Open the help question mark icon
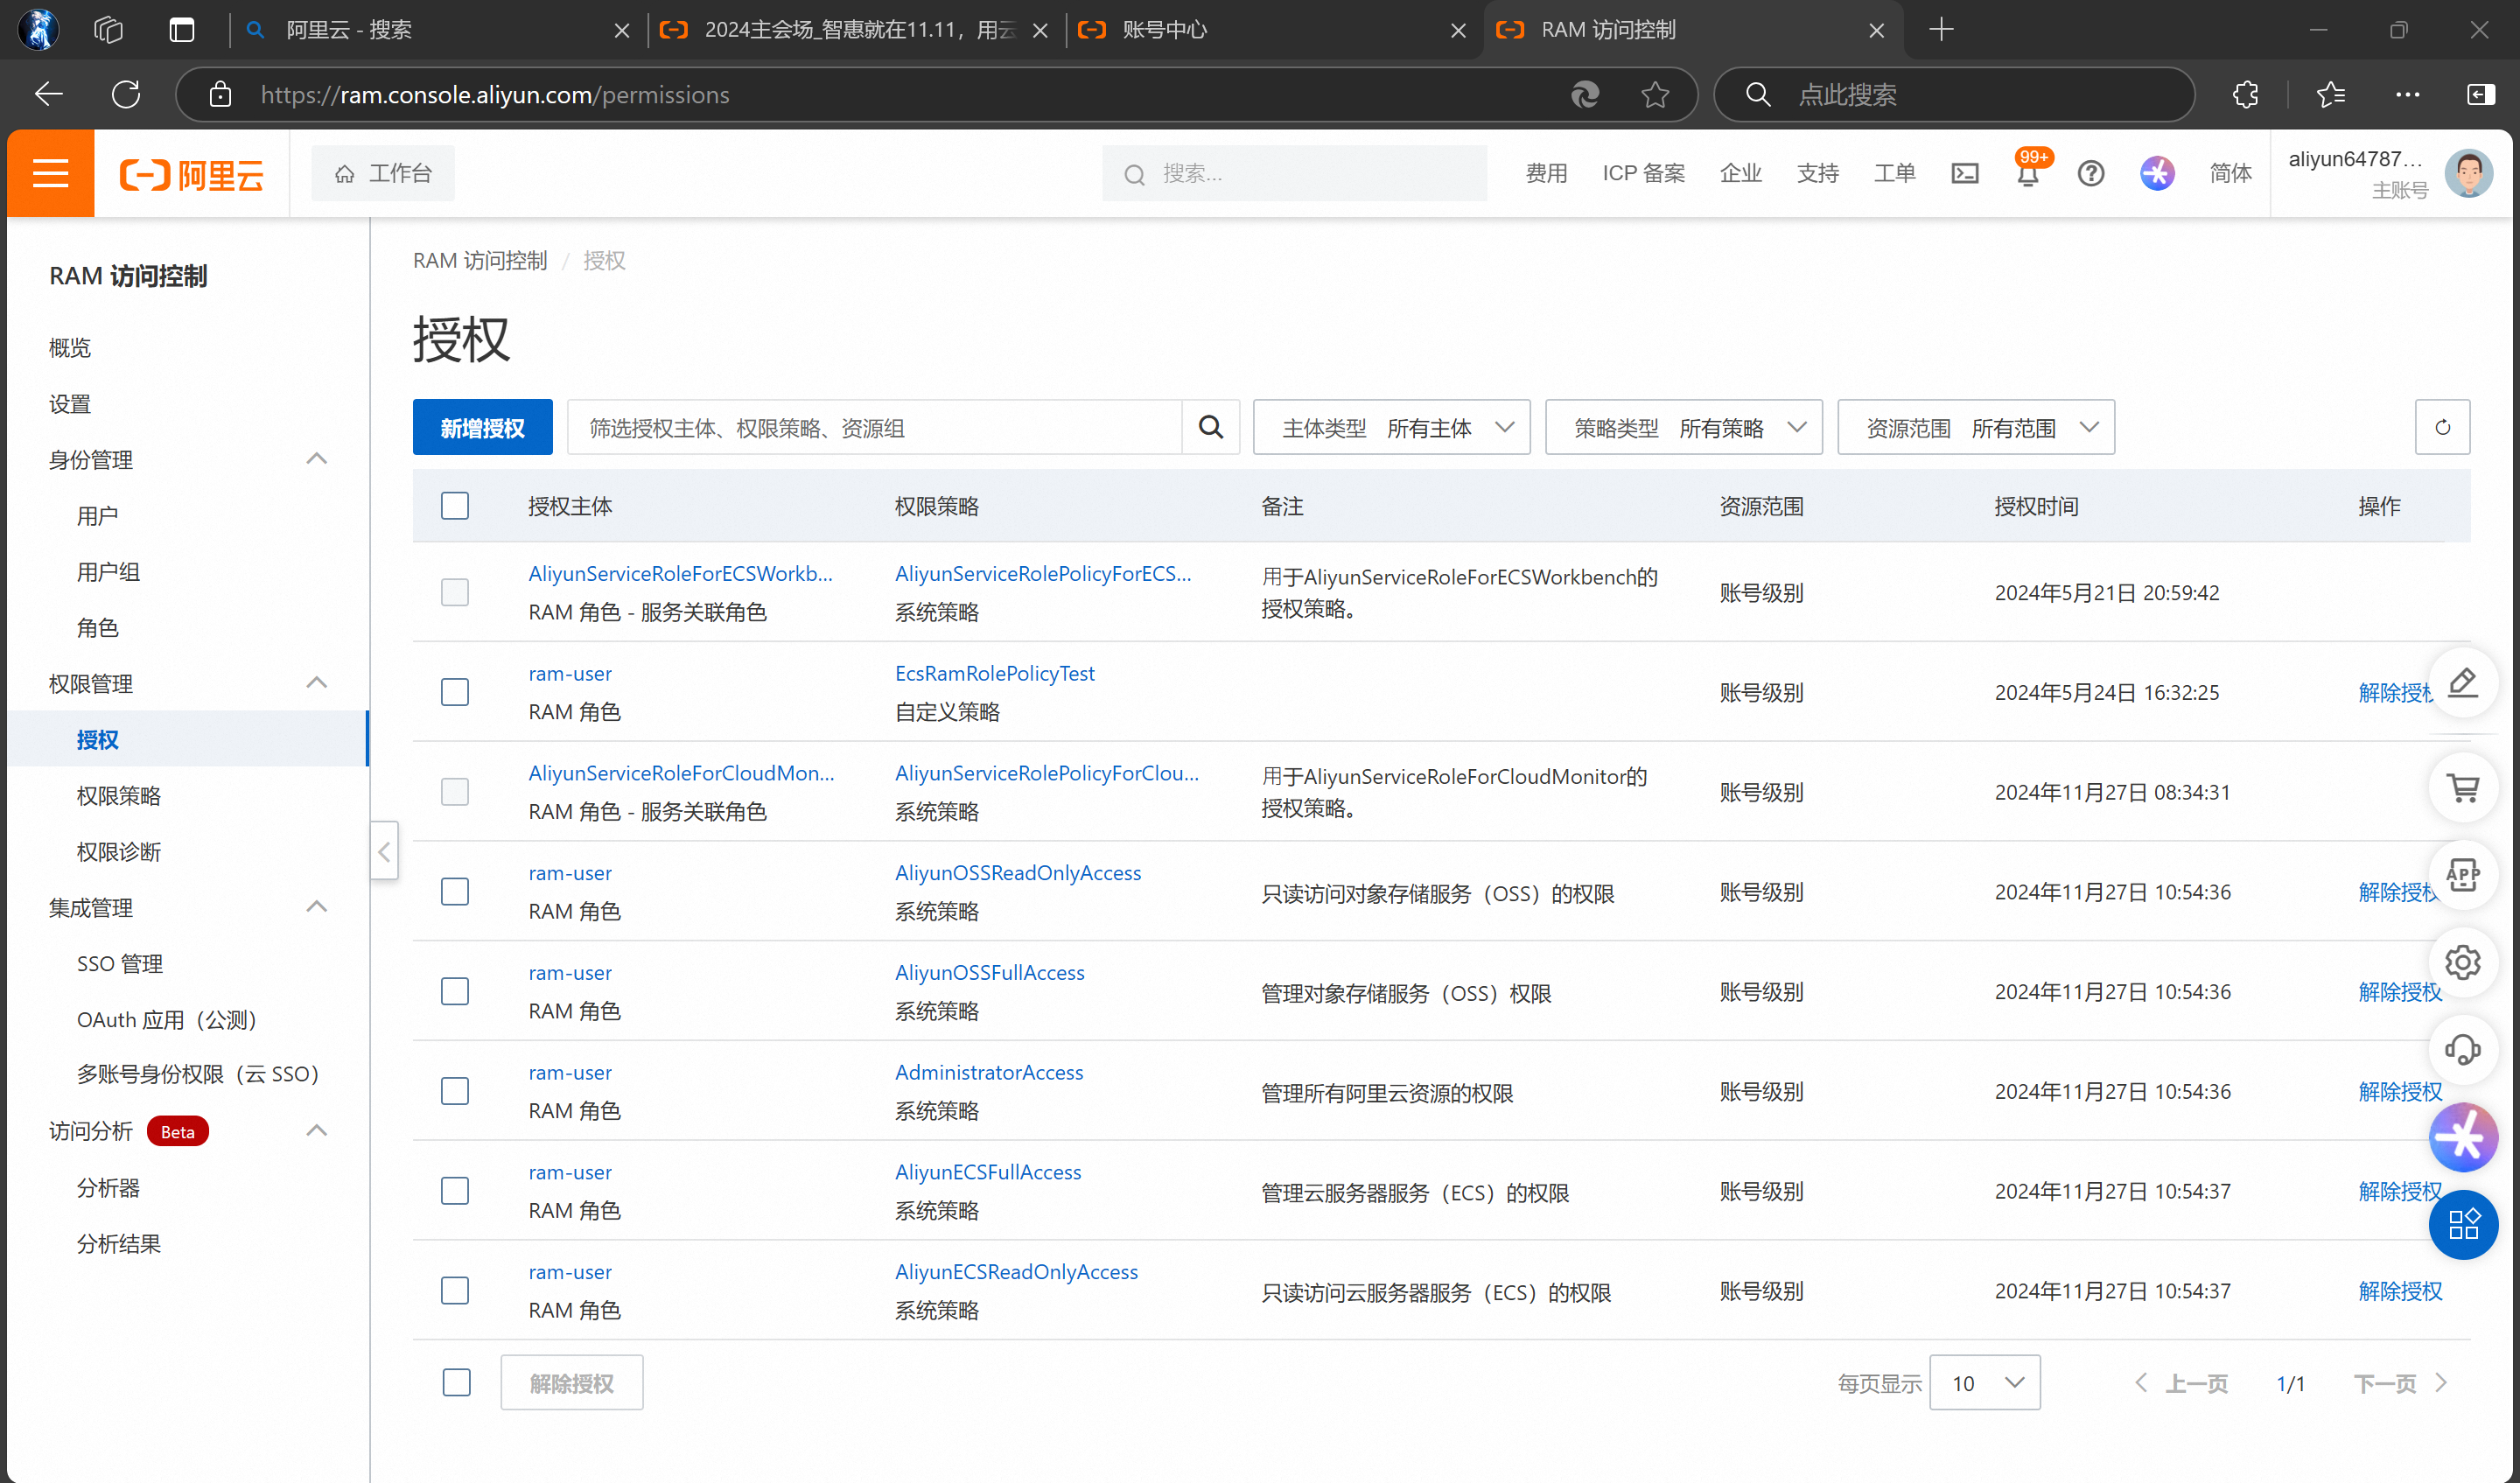 [x=2090, y=173]
